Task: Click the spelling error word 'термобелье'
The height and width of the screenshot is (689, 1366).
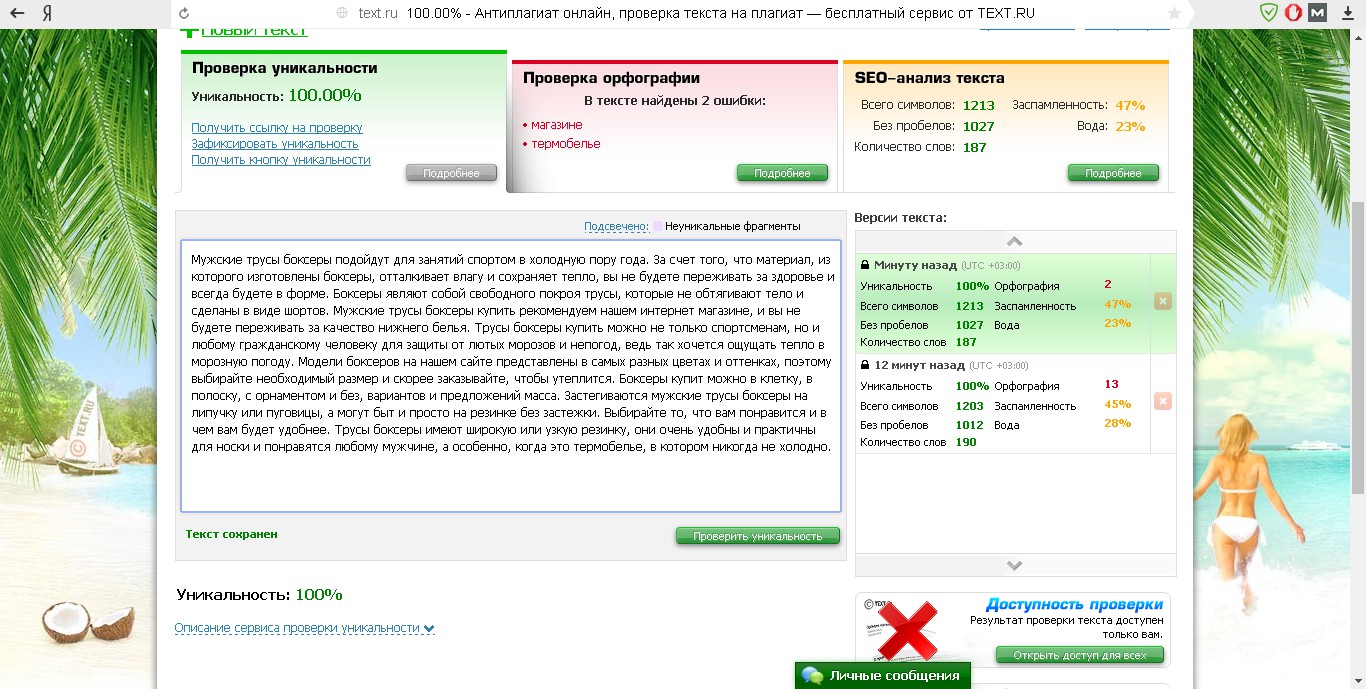Action: (566, 144)
